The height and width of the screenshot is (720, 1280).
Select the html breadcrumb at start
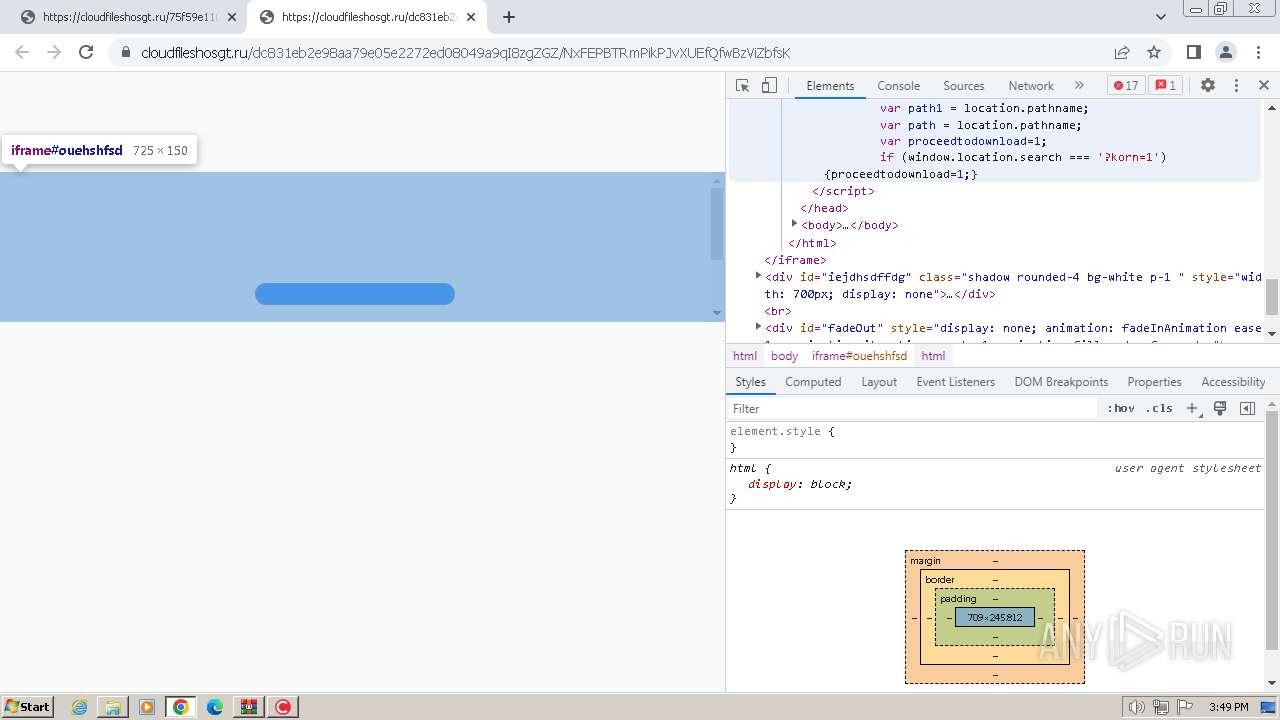[x=745, y=356]
